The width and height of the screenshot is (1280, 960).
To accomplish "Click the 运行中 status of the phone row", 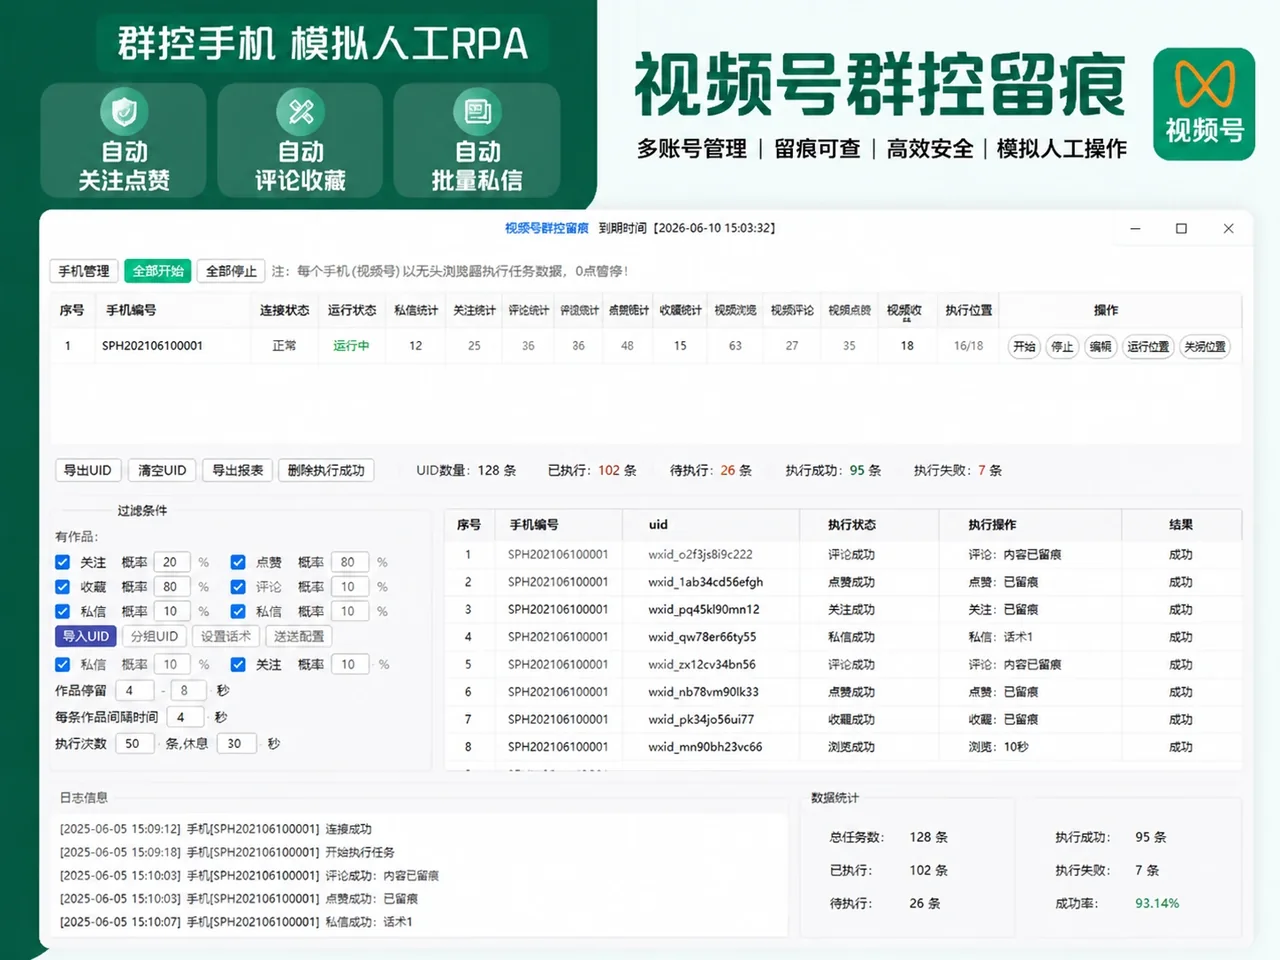I will pos(351,346).
